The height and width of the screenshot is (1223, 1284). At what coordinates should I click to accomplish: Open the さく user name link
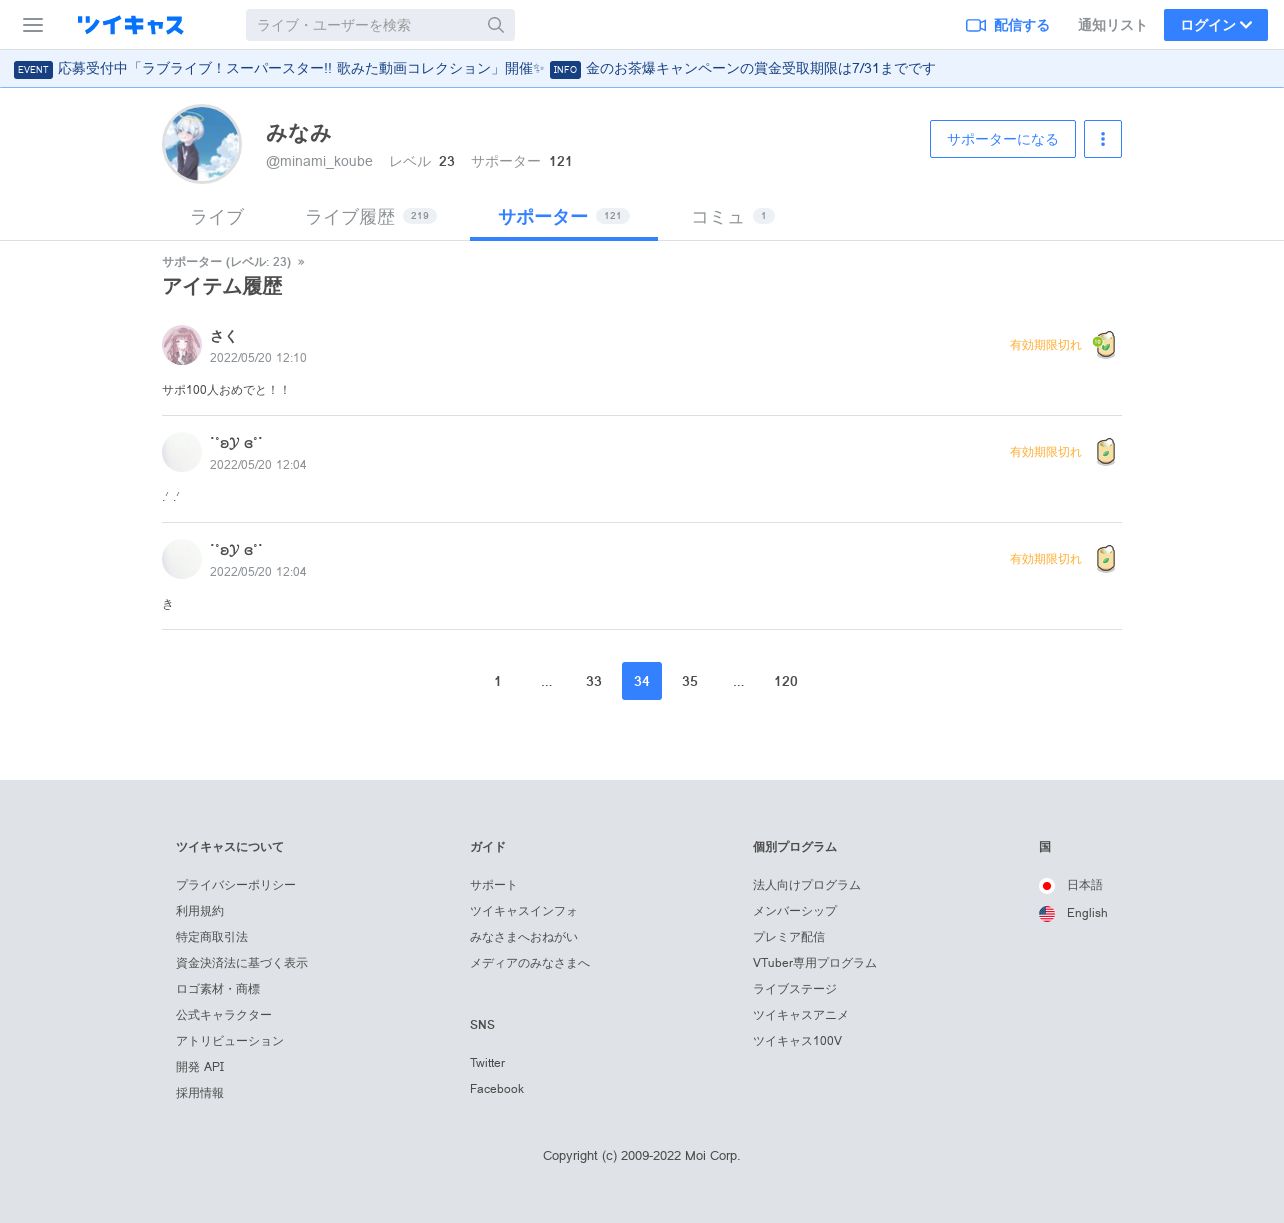pyautogui.click(x=223, y=337)
